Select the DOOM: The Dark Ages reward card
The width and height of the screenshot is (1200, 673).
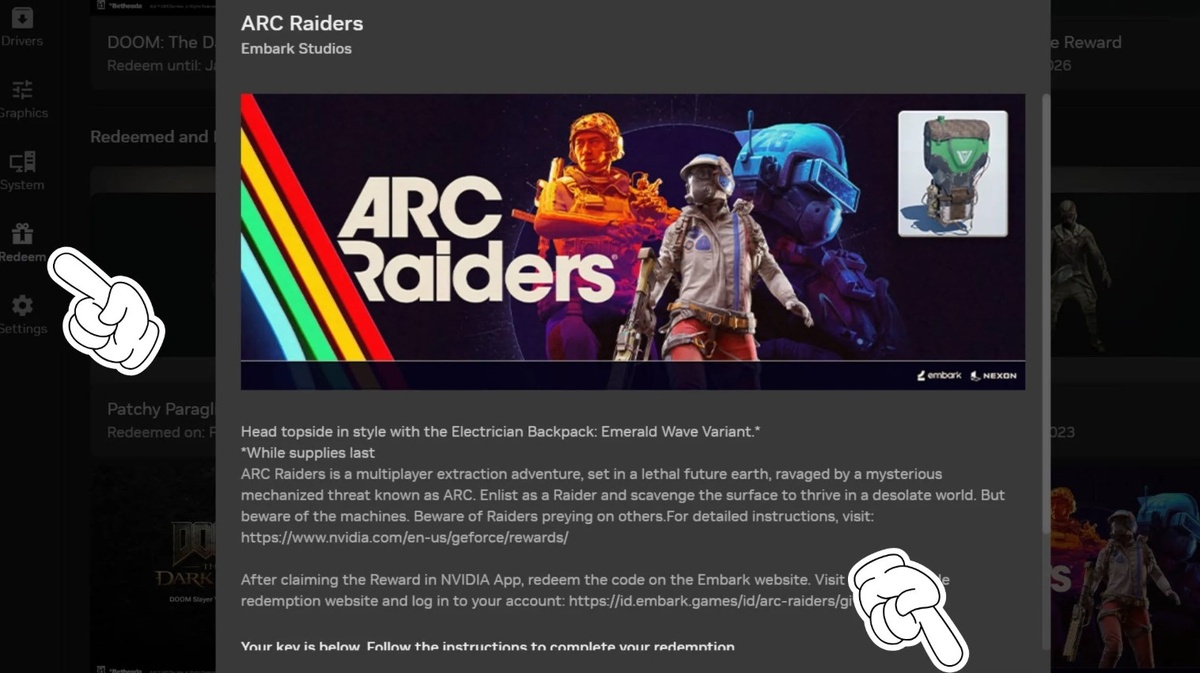pyautogui.click(x=152, y=52)
